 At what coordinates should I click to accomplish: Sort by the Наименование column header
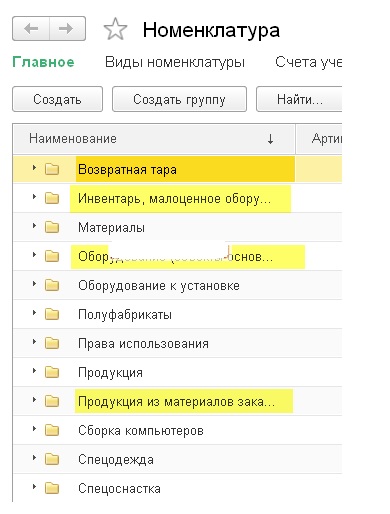pyautogui.click(x=154, y=139)
